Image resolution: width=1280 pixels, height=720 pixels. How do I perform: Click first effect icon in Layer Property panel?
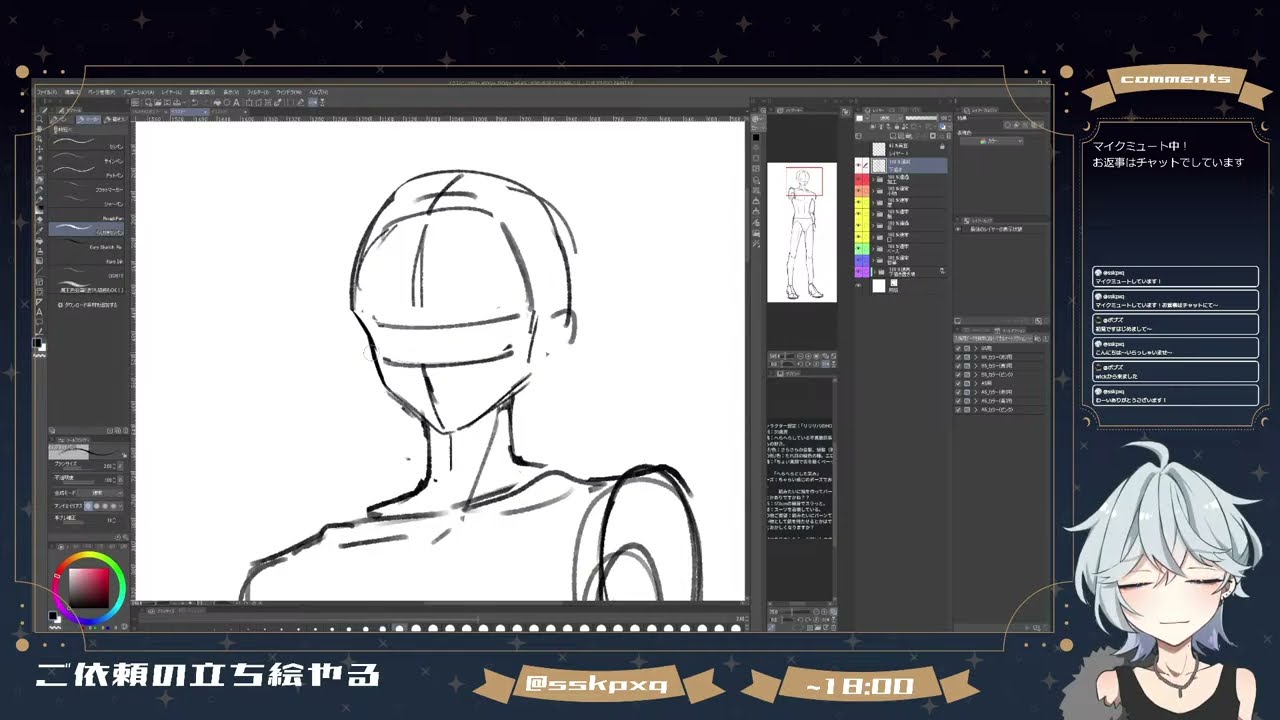(1007, 125)
